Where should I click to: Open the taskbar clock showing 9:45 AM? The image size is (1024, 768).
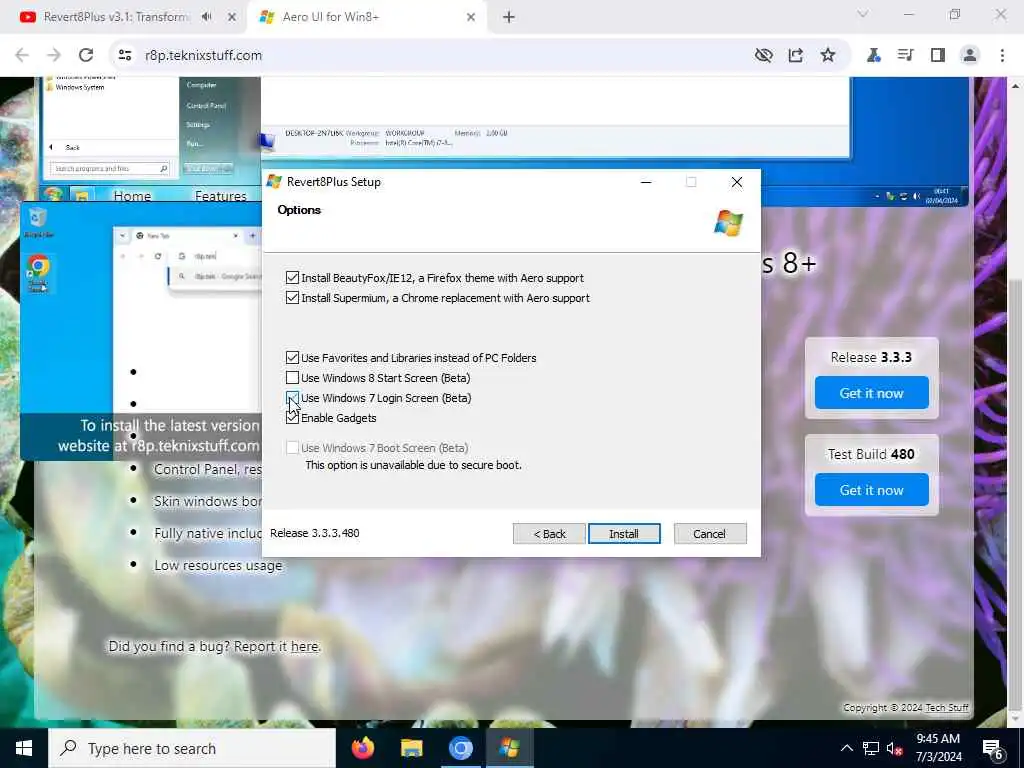tap(938, 748)
